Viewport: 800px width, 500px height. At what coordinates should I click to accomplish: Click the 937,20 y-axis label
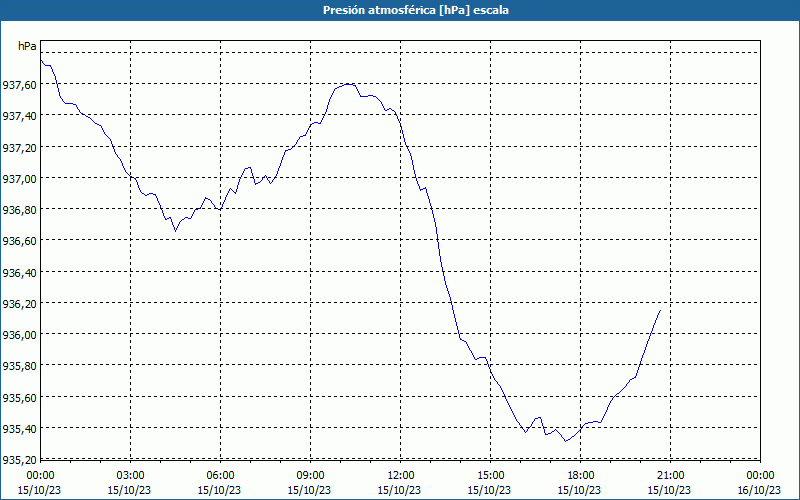[20, 147]
